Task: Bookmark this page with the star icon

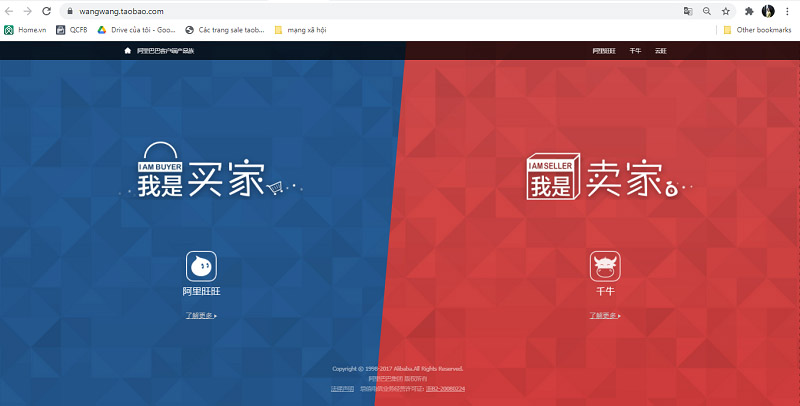Action: tap(726, 11)
